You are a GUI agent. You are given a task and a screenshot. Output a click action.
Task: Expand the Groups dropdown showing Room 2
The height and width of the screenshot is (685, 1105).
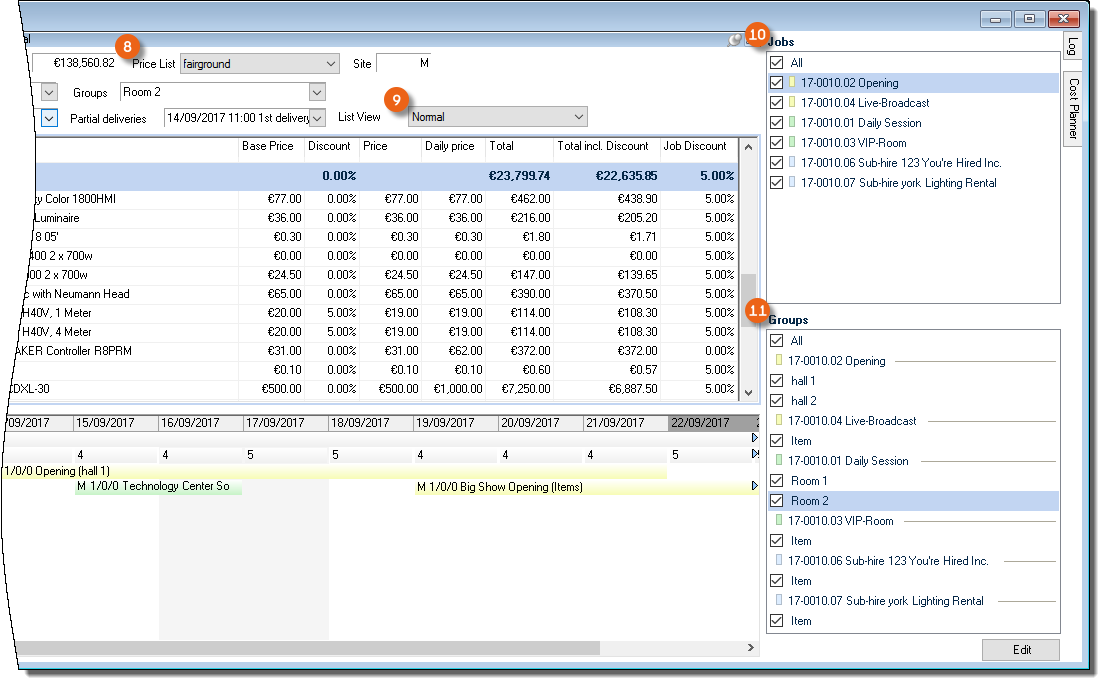coord(317,93)
